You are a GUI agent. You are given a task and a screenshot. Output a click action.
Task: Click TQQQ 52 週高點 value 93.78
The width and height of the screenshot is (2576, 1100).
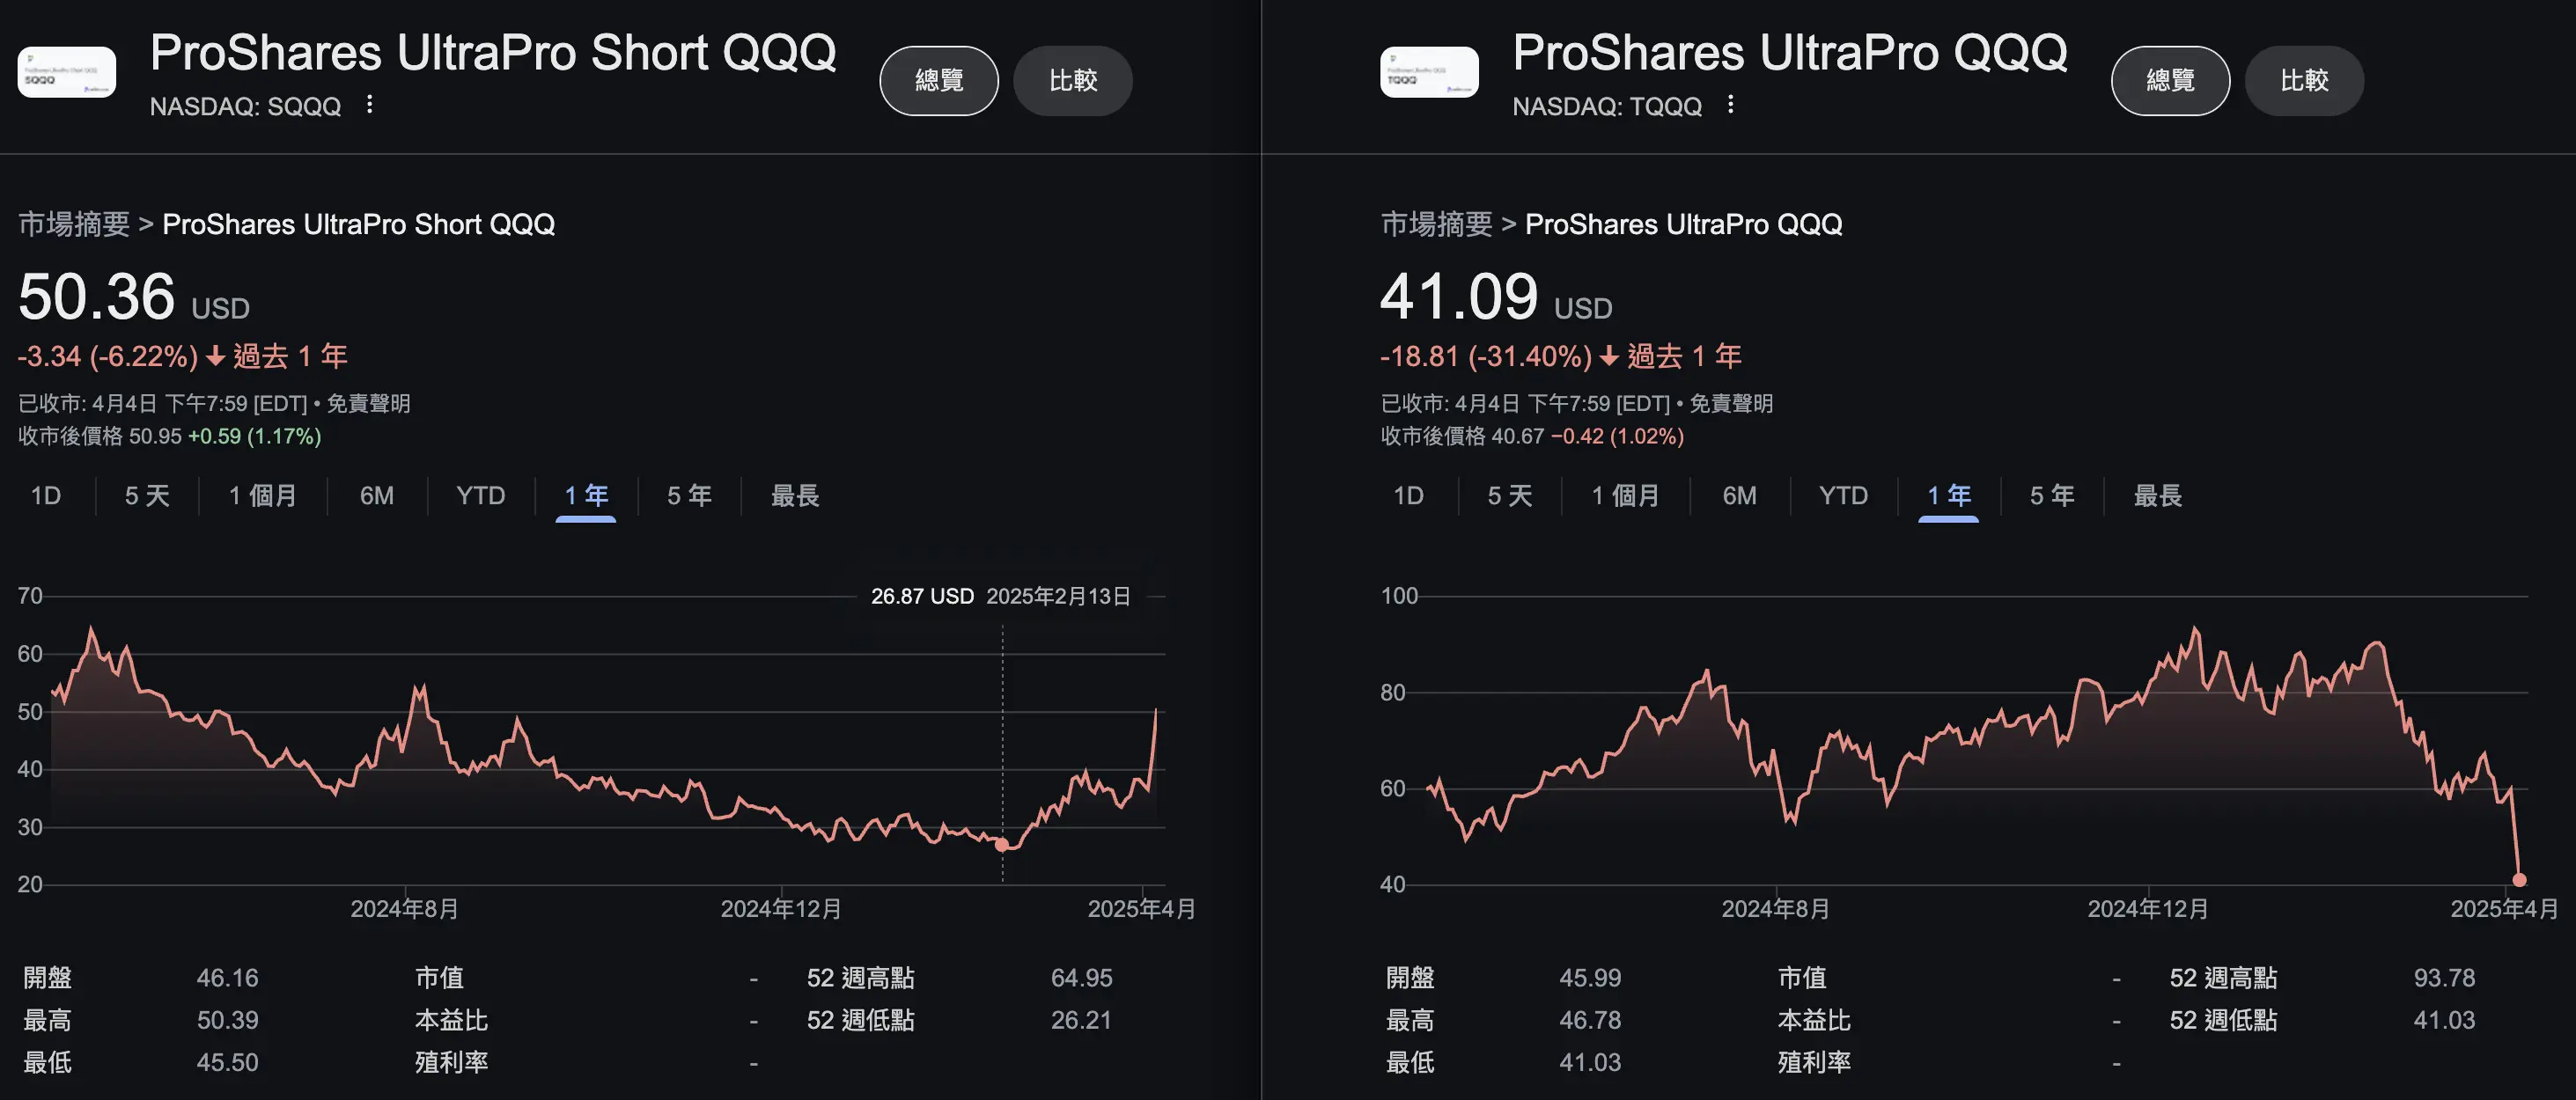tap(2445, 978)
